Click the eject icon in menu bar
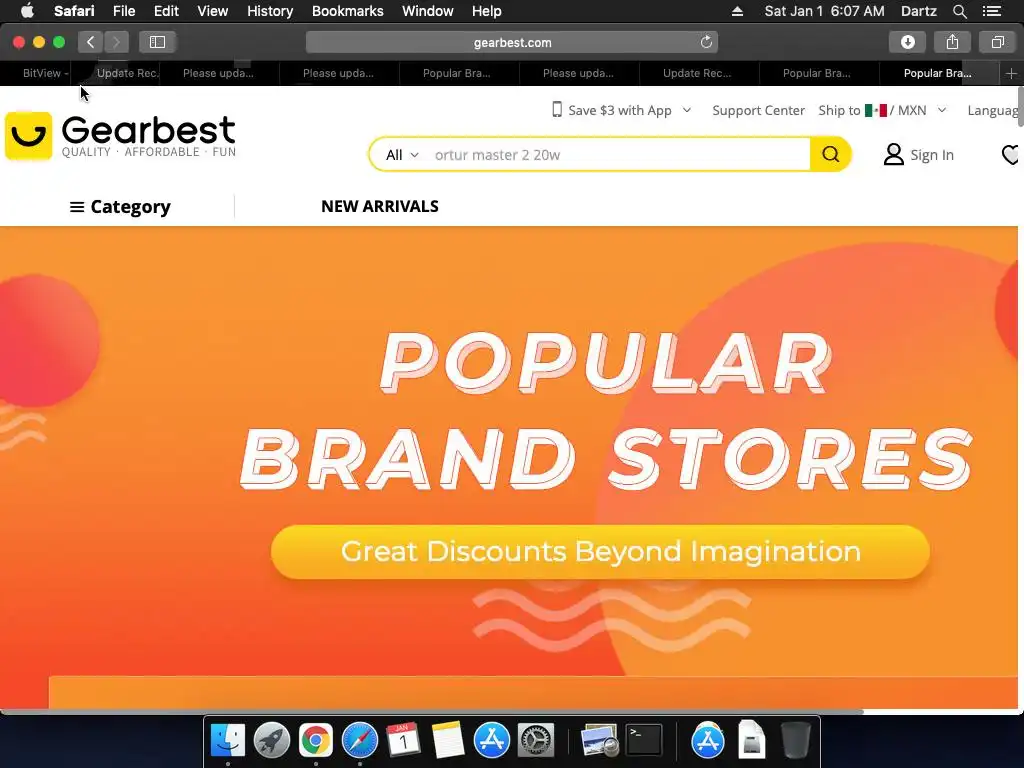This screenshot has height=768, width=1024. (x=737, y=11)
